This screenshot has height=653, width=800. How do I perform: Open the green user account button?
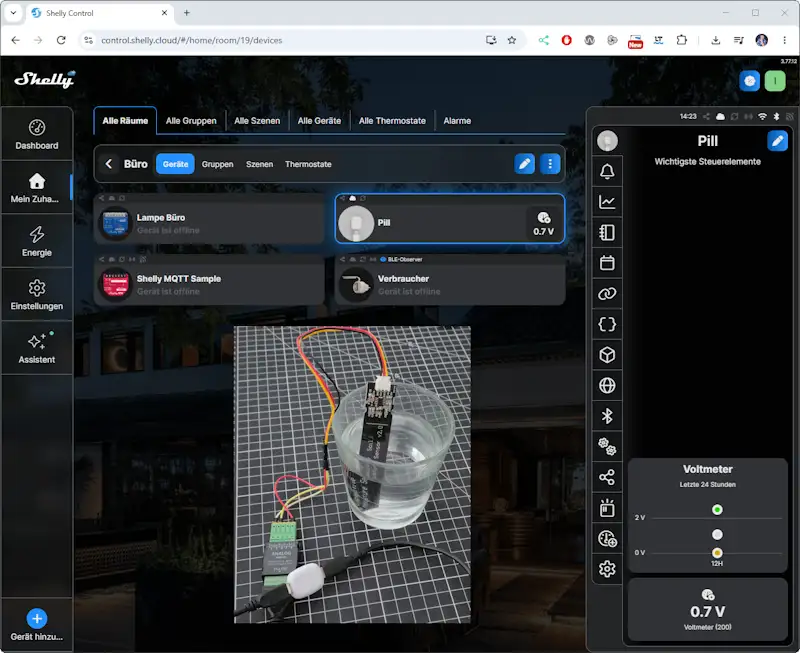tap(775, 81)
